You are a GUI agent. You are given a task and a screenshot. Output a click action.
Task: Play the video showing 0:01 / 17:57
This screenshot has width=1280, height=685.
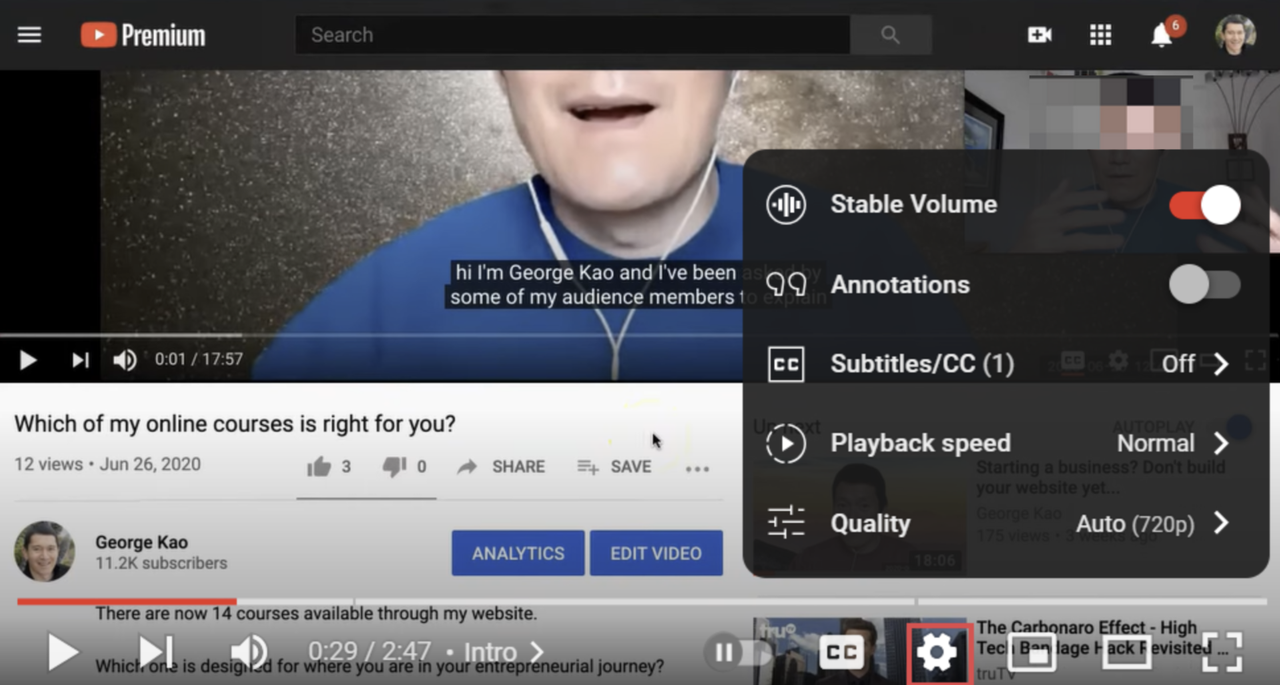click(28, 360)
